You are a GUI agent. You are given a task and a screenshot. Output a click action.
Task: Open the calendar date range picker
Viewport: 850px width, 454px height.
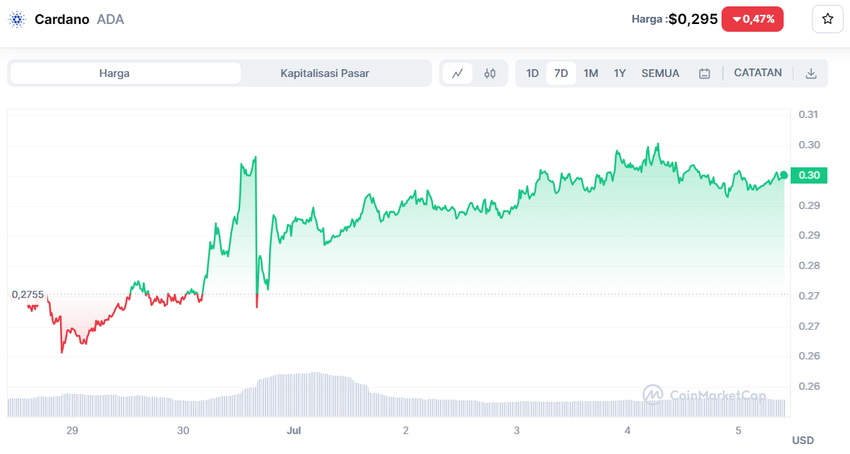coord(704,73)
